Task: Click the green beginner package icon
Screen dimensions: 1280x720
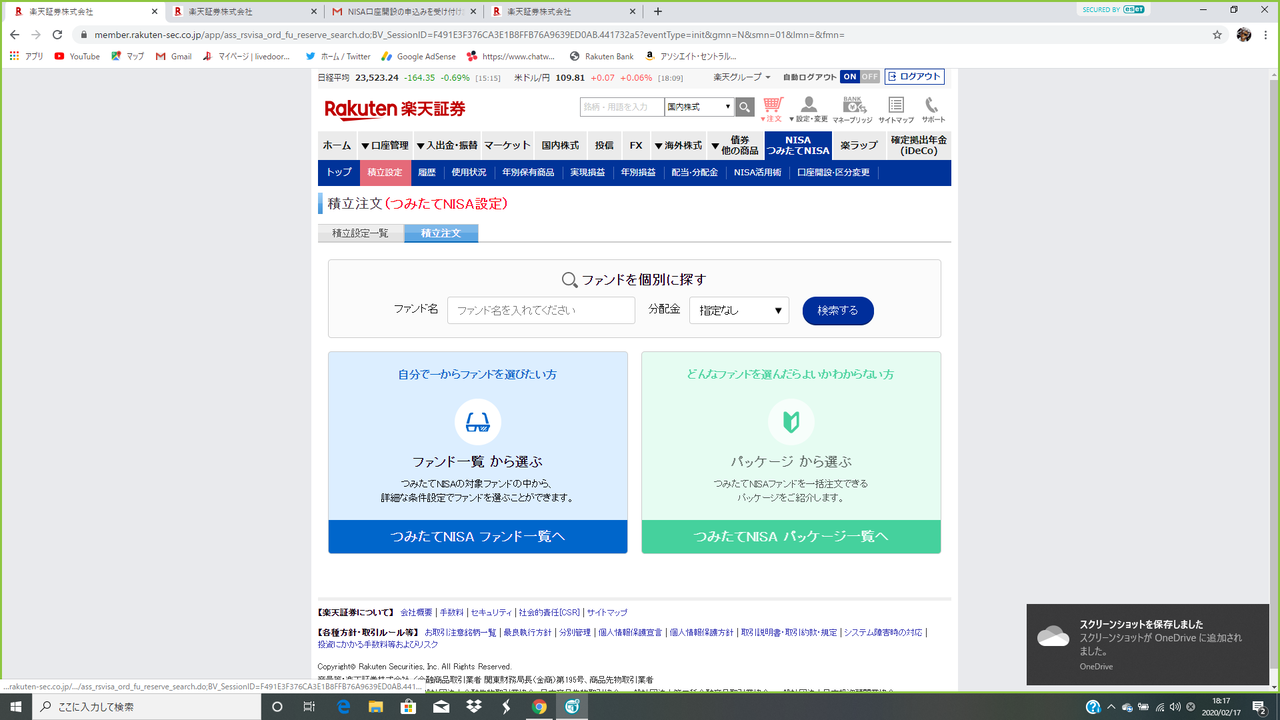Action: coord(791,422)
